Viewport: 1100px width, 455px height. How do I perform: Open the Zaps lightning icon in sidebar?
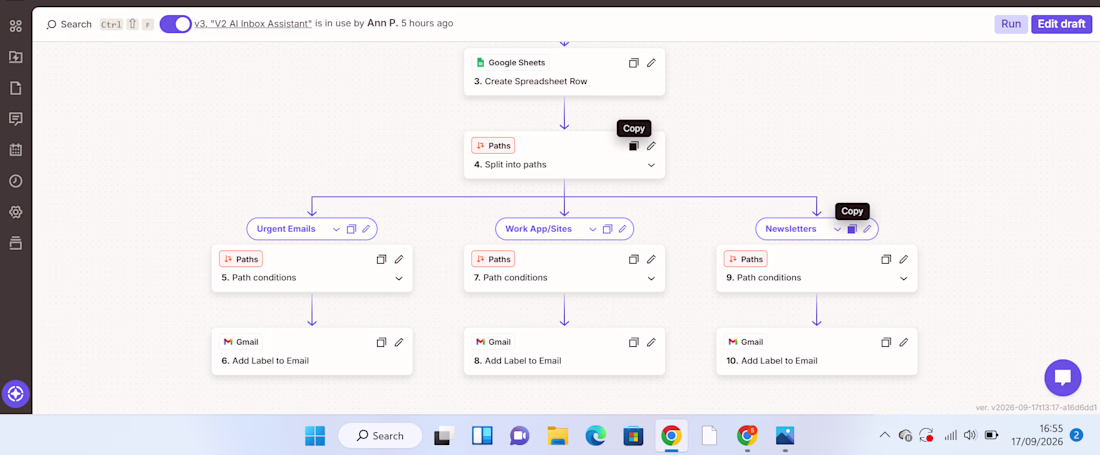(x=15, y=57)
